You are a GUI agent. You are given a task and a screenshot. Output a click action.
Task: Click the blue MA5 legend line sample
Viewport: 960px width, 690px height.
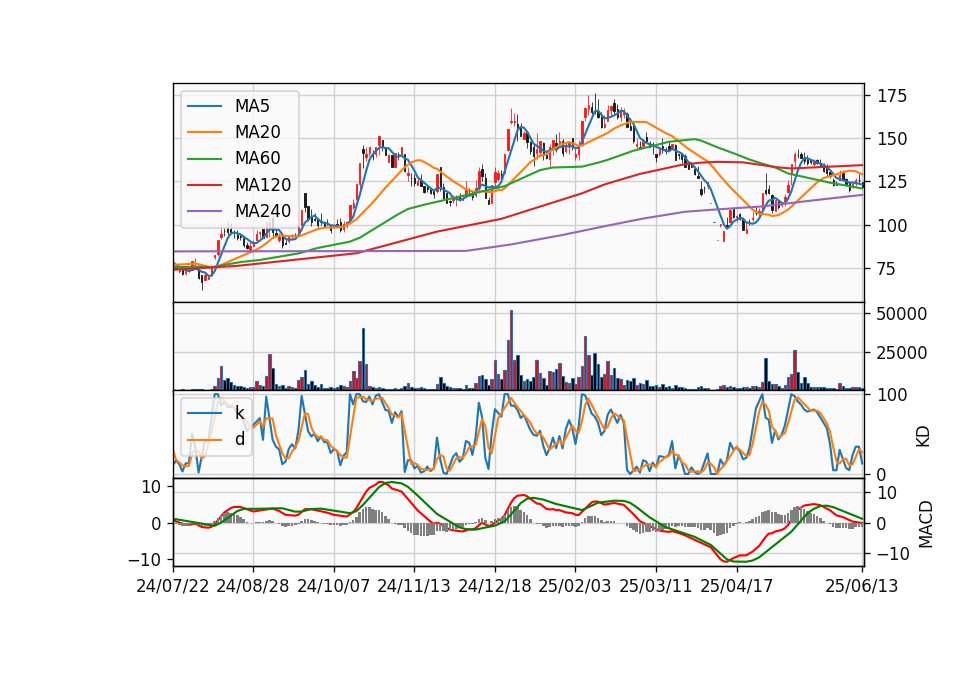pyautogui.click(x=204, y=106)
